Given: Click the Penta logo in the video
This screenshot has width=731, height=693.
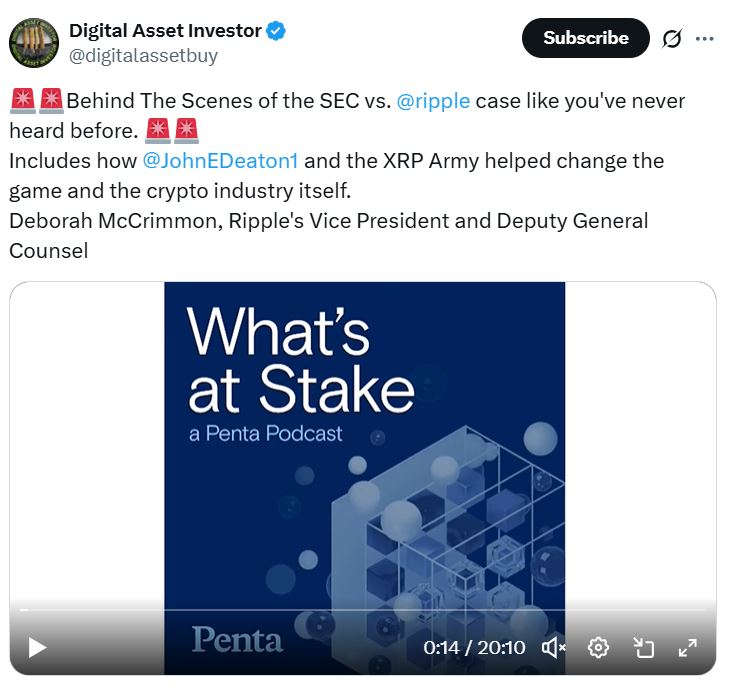Looking at the screenshot, I should (237, 639).
